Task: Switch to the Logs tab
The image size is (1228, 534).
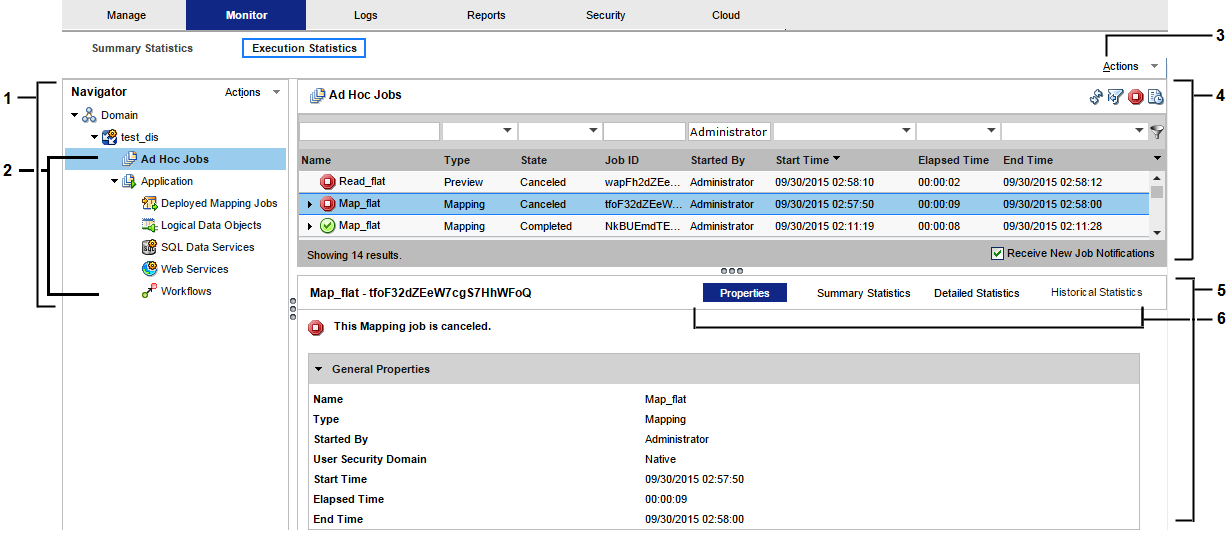Action: pos(366,15)
